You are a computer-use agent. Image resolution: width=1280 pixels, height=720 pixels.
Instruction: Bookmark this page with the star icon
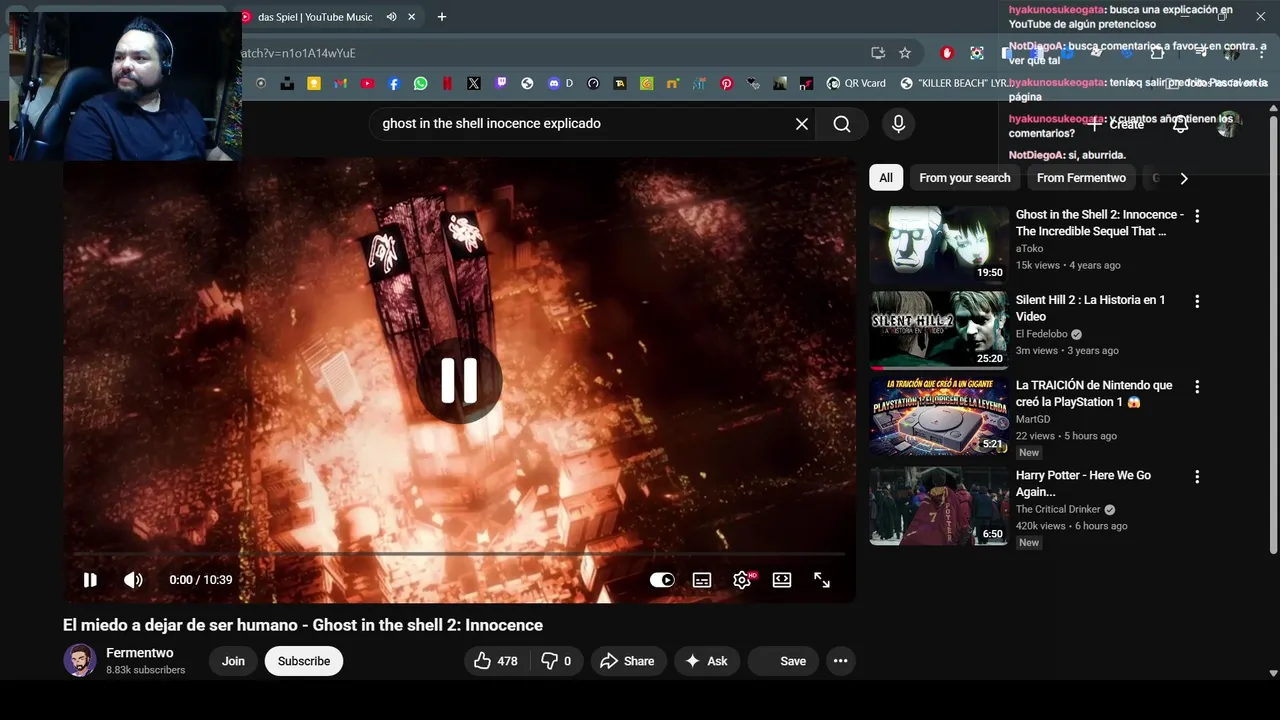coord(905,53)
